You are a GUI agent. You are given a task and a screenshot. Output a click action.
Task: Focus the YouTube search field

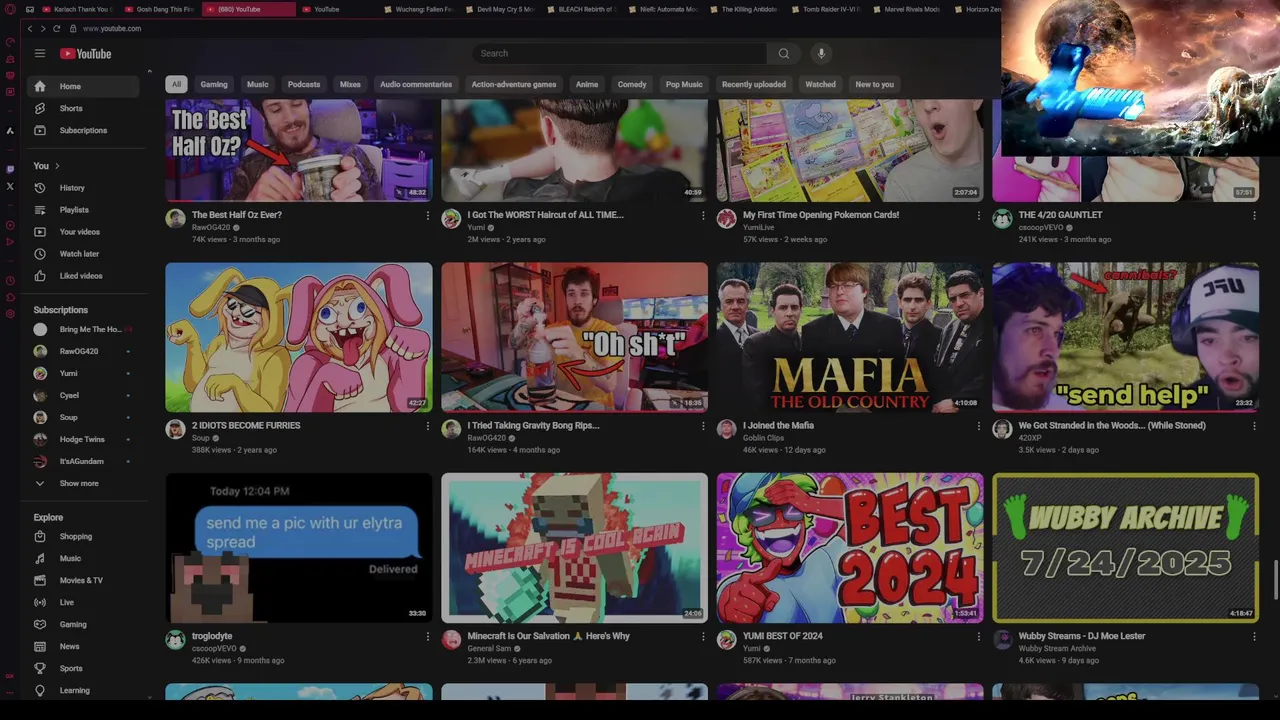620,53
